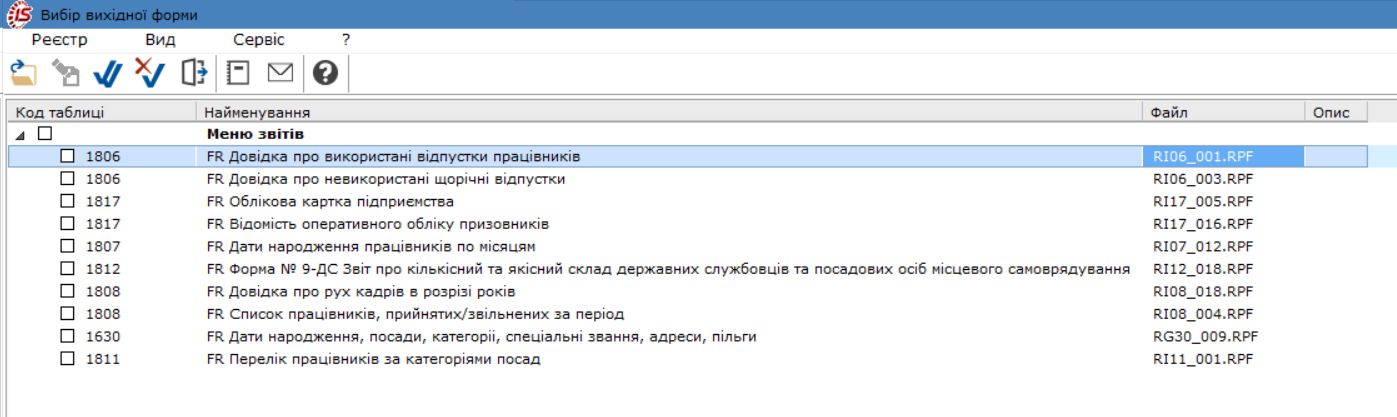The width and height of the screenshot is (1397, 417).
Task: Click the exit door icon
Action: pos(193,73)
